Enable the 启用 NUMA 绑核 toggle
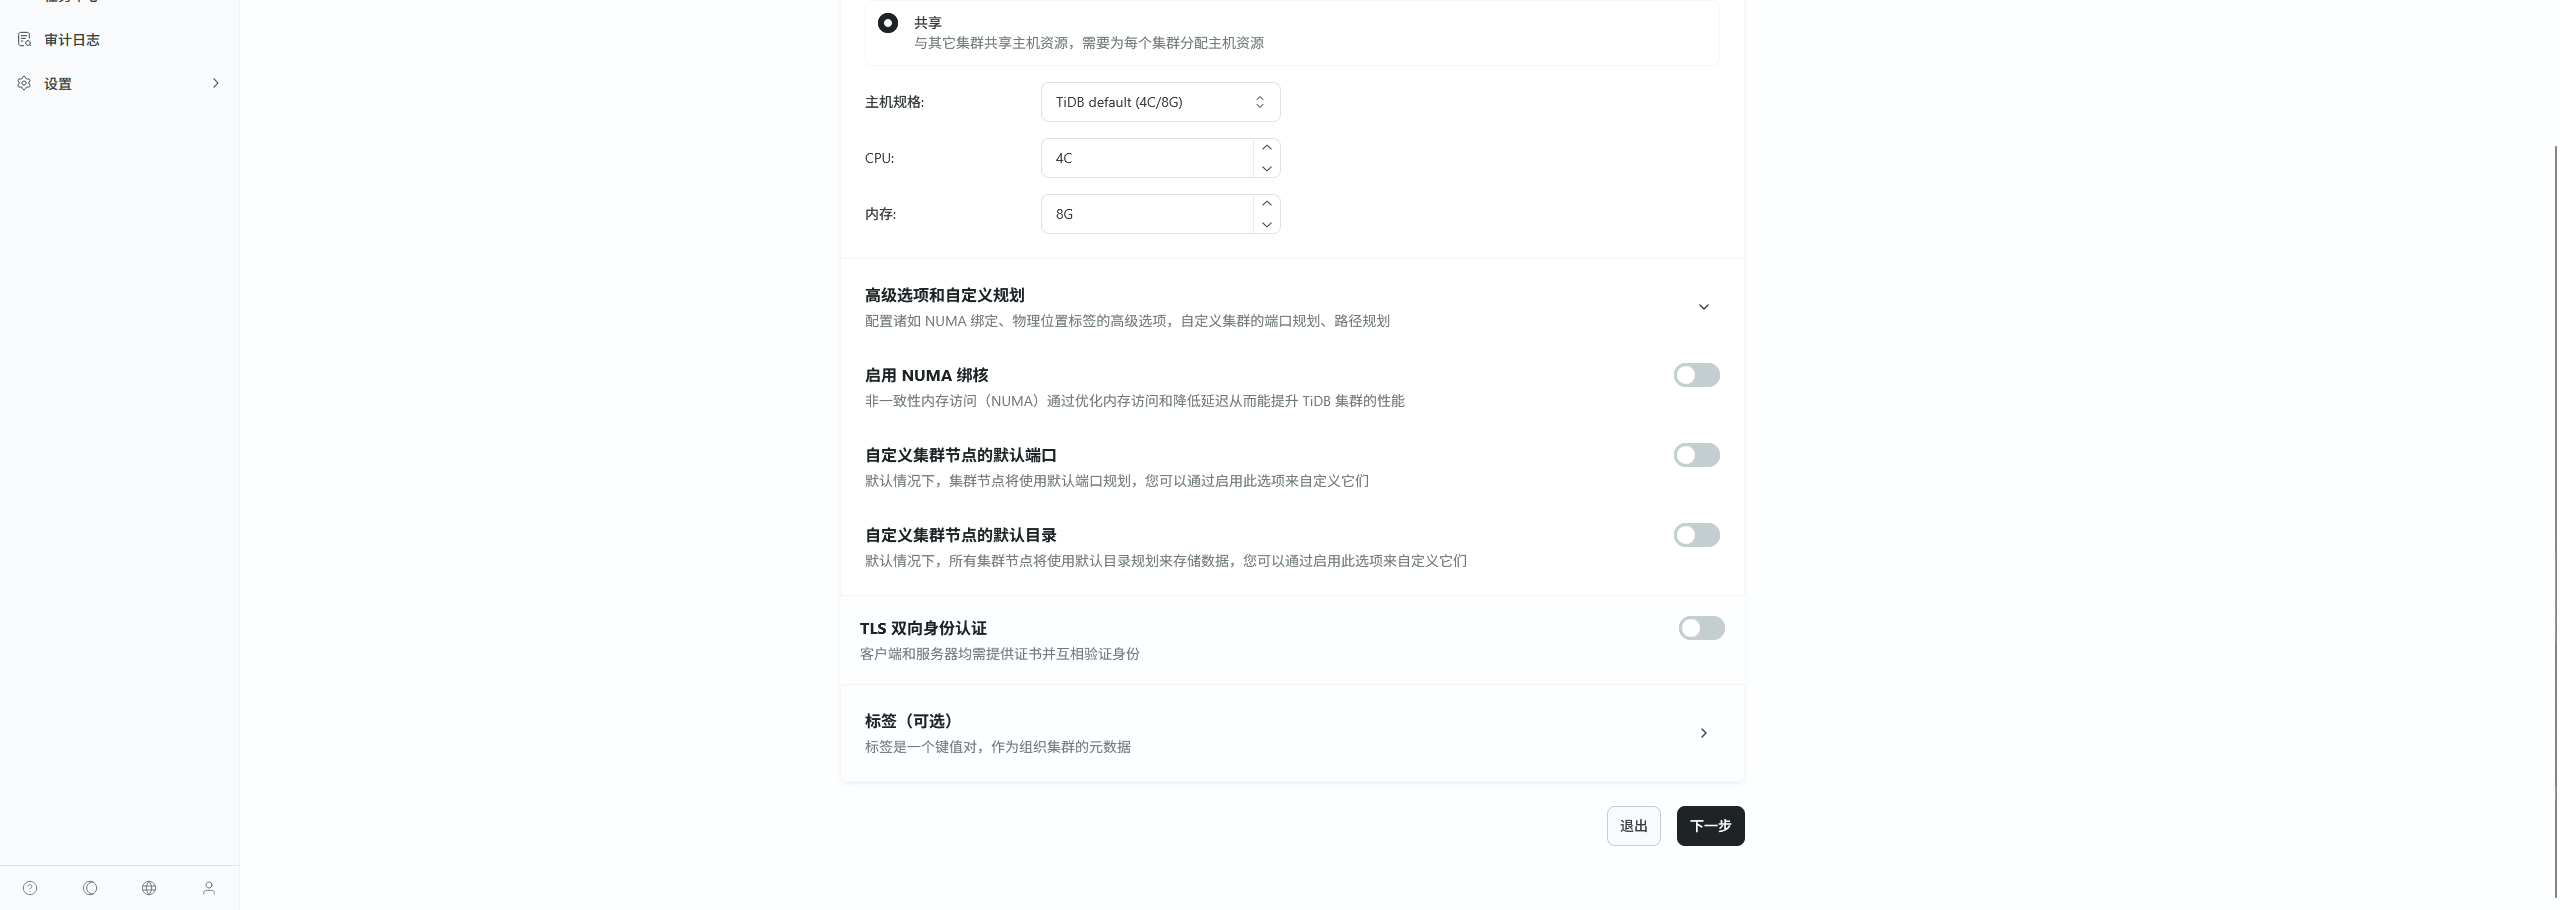The width and height of the screenshot is (2560, 910). 1696,375
